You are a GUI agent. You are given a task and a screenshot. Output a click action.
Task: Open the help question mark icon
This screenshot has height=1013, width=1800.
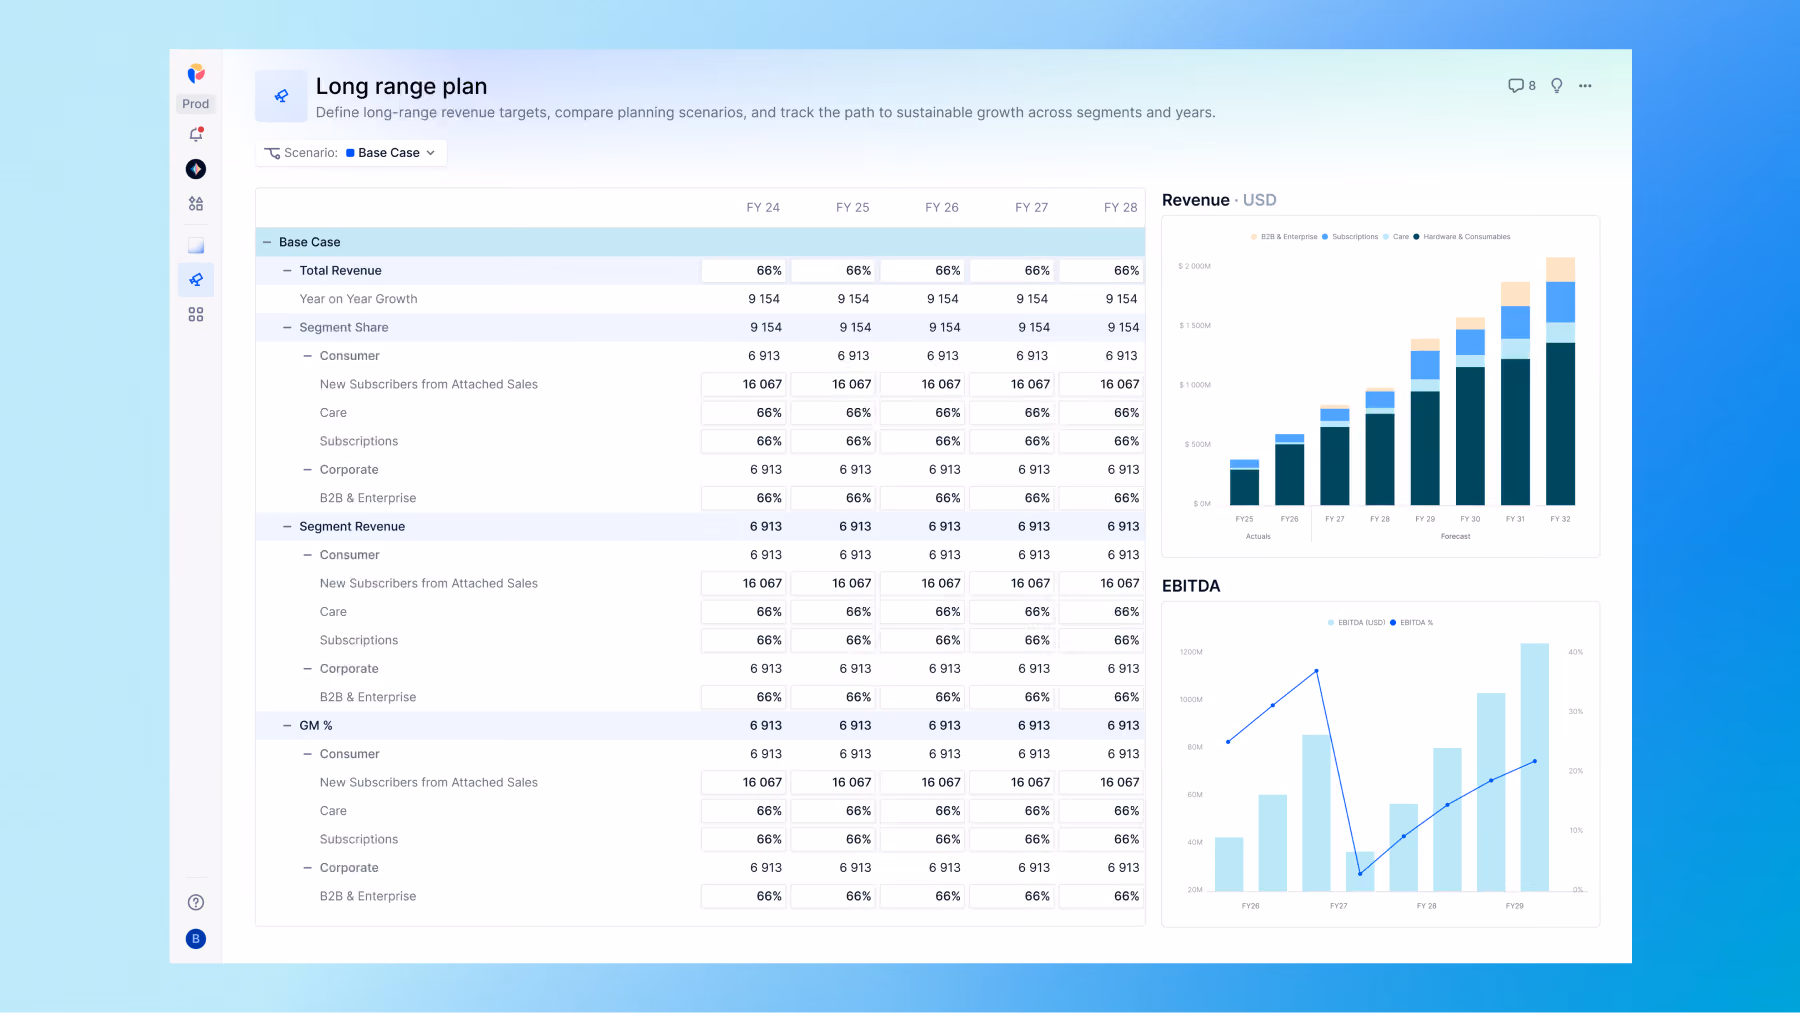(196, 902)
